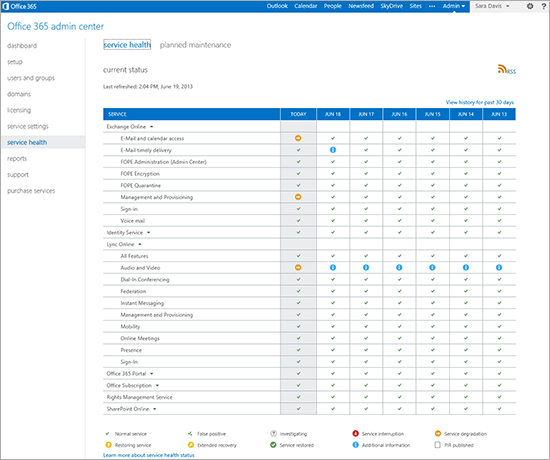Viewport: 550px width, 460px height.
Task: Open service settings in the sidebar
Action: point(28,126)
